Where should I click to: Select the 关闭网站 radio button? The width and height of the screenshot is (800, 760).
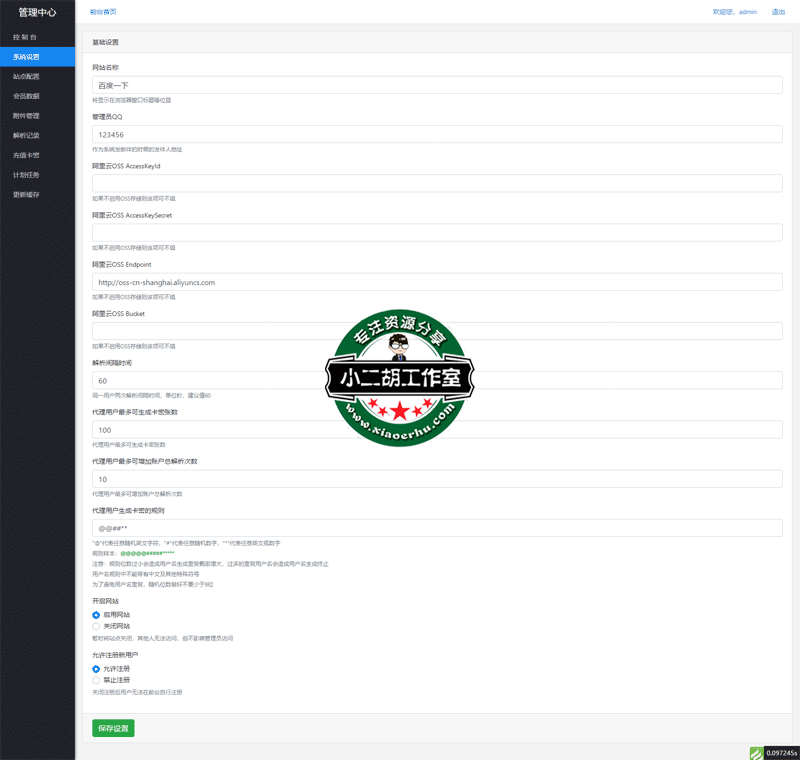(x=96, y=626)
